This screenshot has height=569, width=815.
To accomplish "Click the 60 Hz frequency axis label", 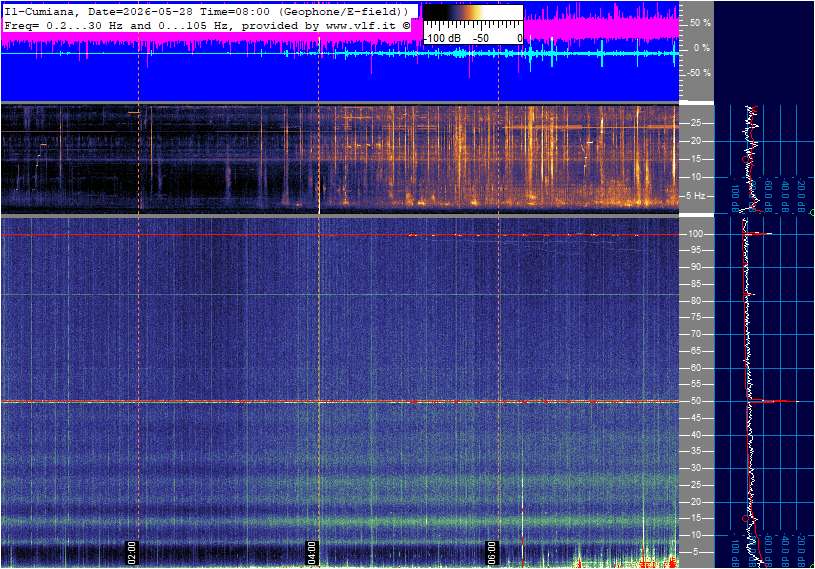I will pyautogui.click(x=695, y=368).
